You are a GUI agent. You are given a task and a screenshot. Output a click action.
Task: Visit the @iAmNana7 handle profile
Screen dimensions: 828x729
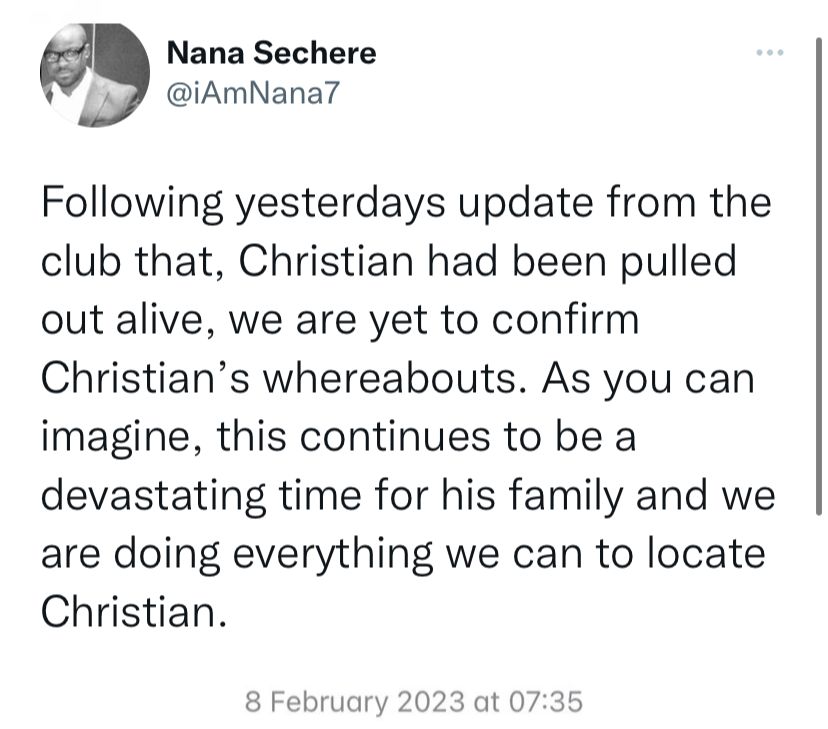coord(252,93)
